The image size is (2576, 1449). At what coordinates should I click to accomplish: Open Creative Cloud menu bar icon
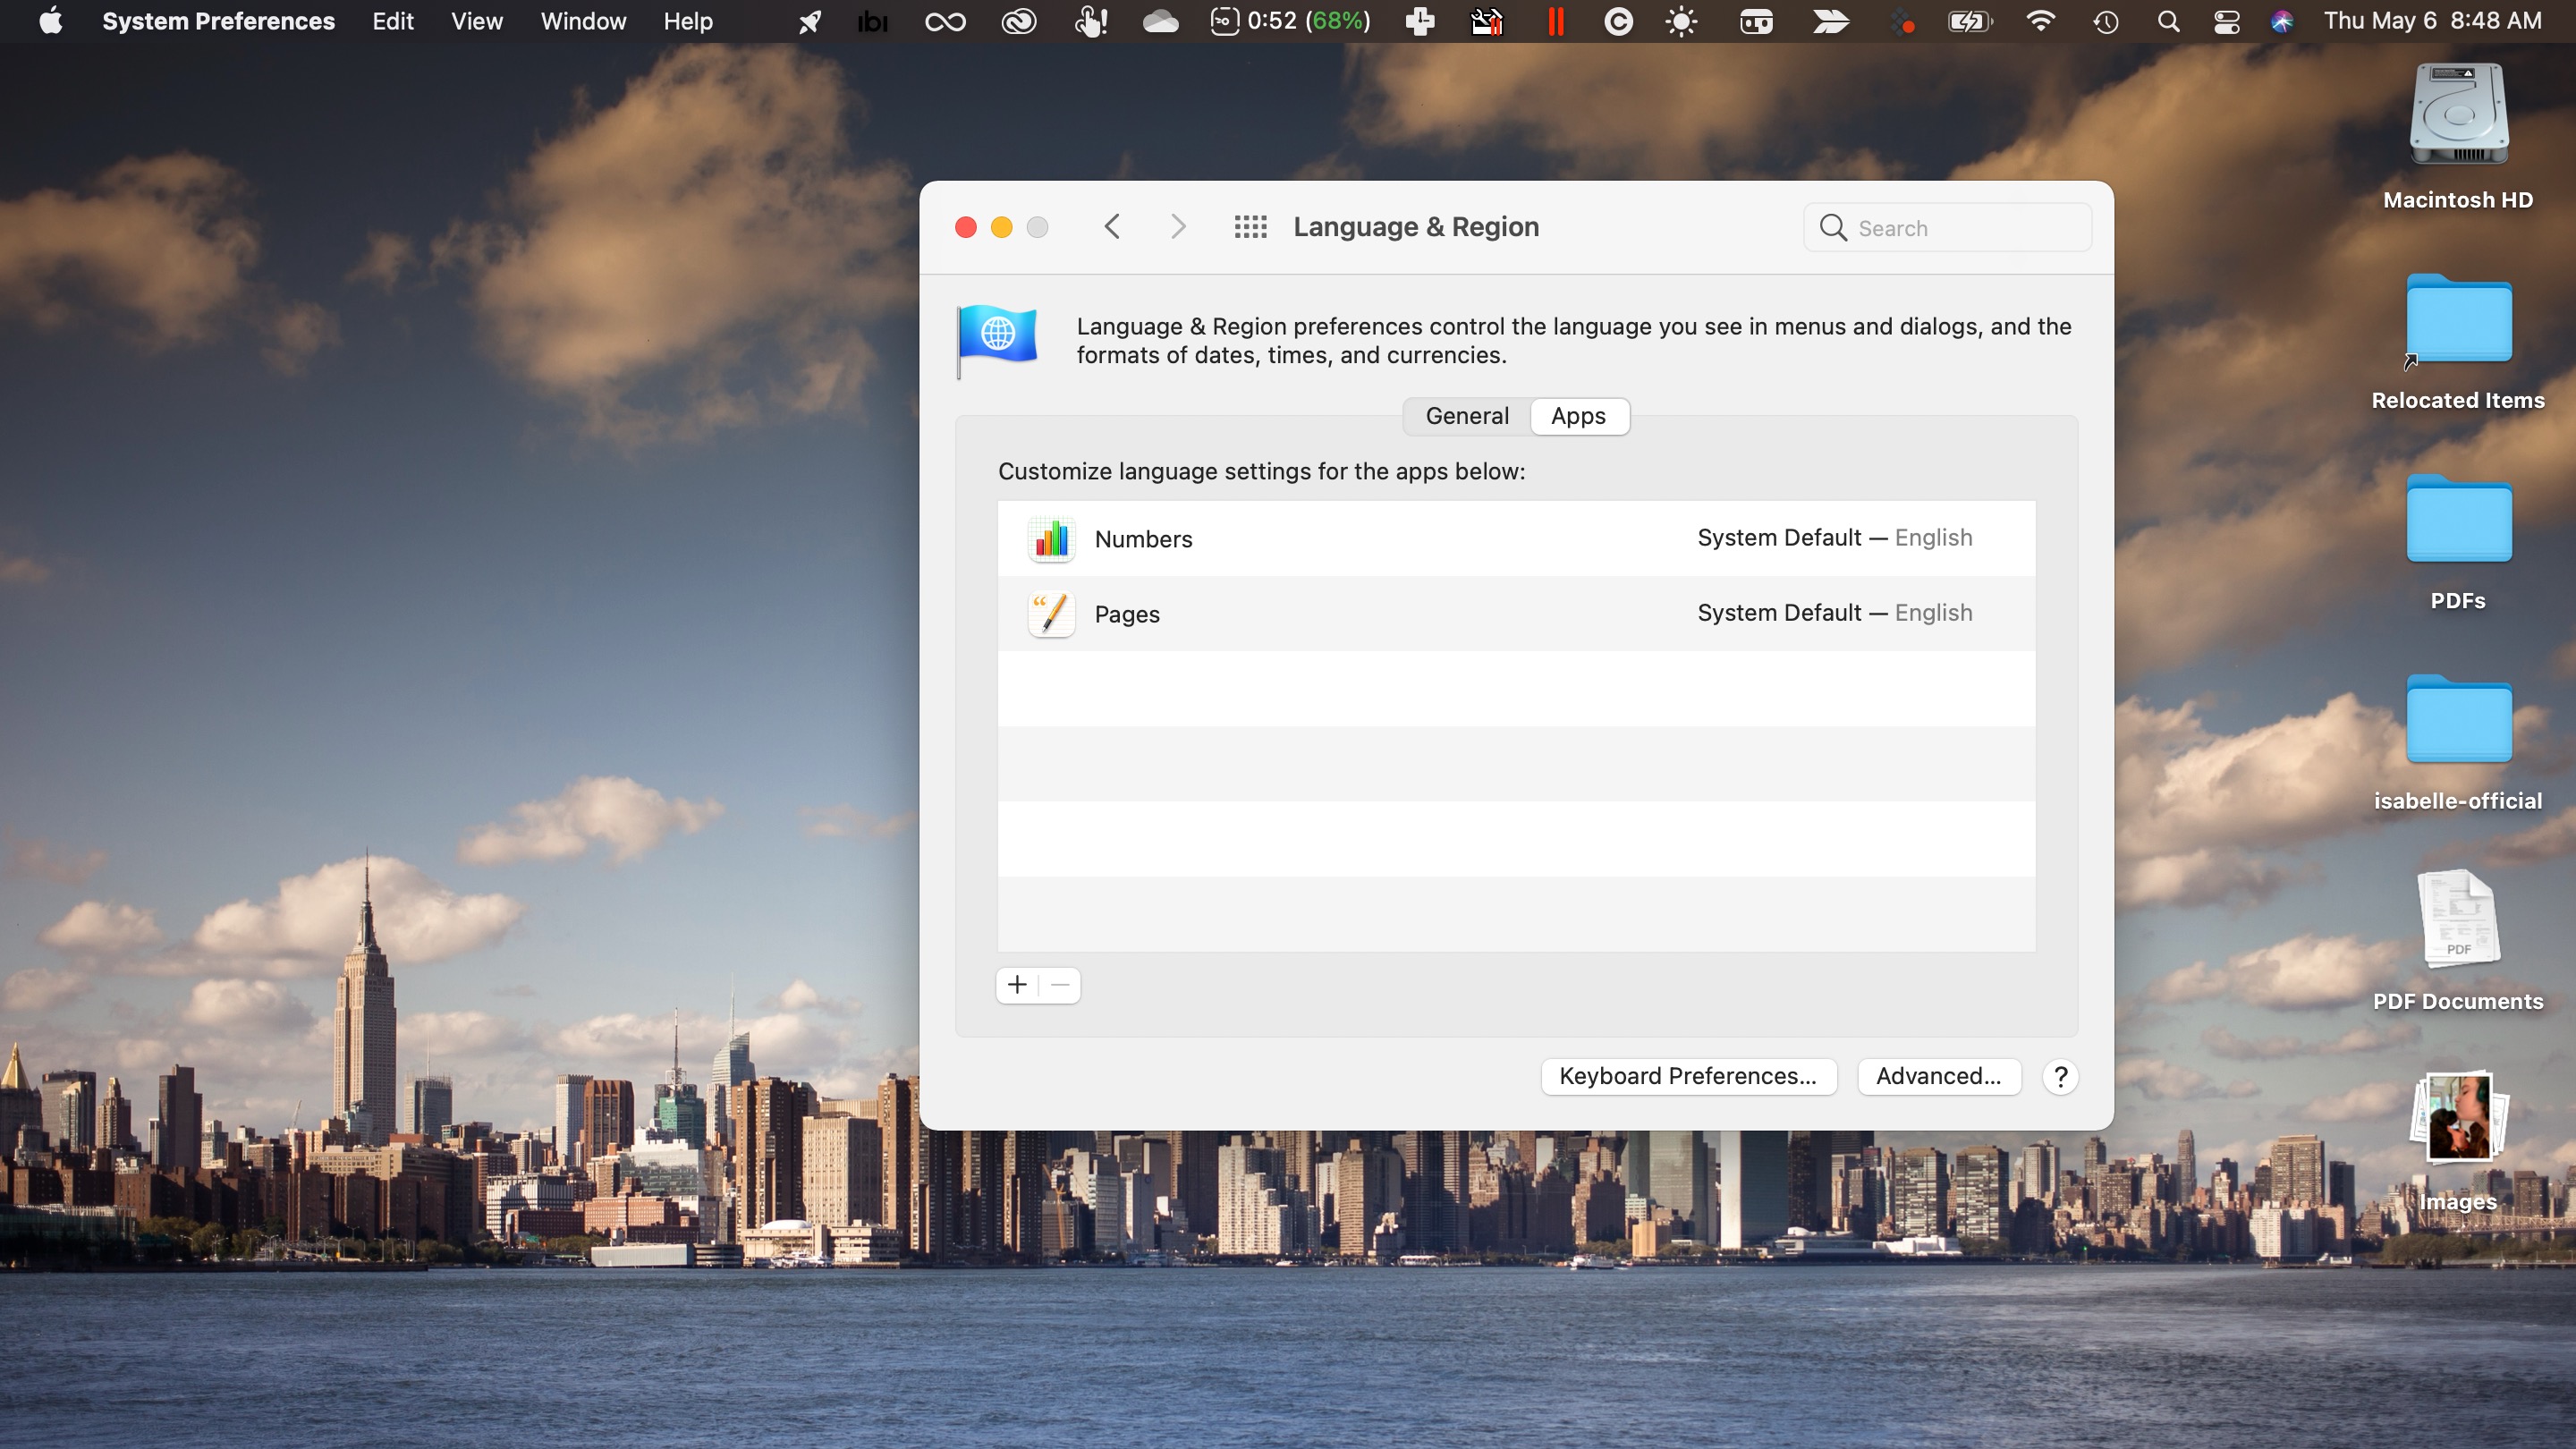[x=1018, y=21]
